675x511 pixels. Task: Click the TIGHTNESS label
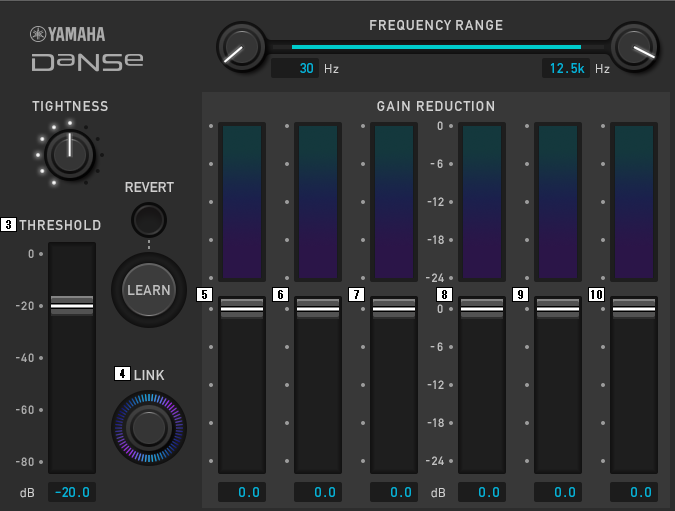click(x=70, y=106)
